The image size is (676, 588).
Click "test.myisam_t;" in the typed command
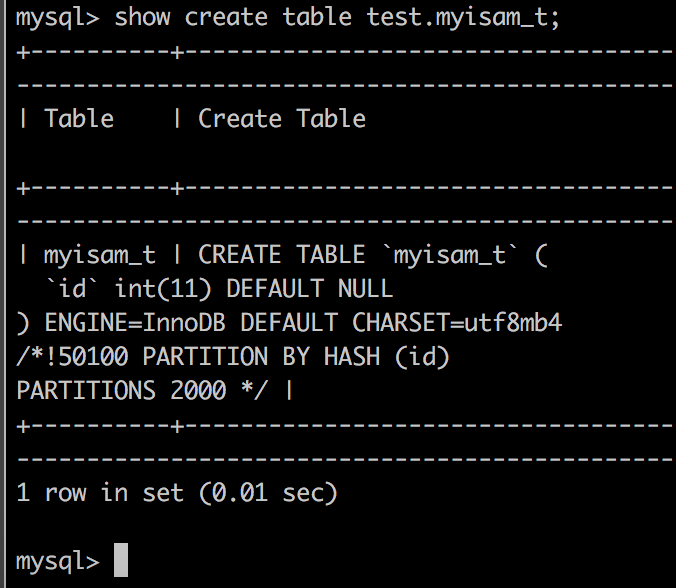(x=464, y=18)
